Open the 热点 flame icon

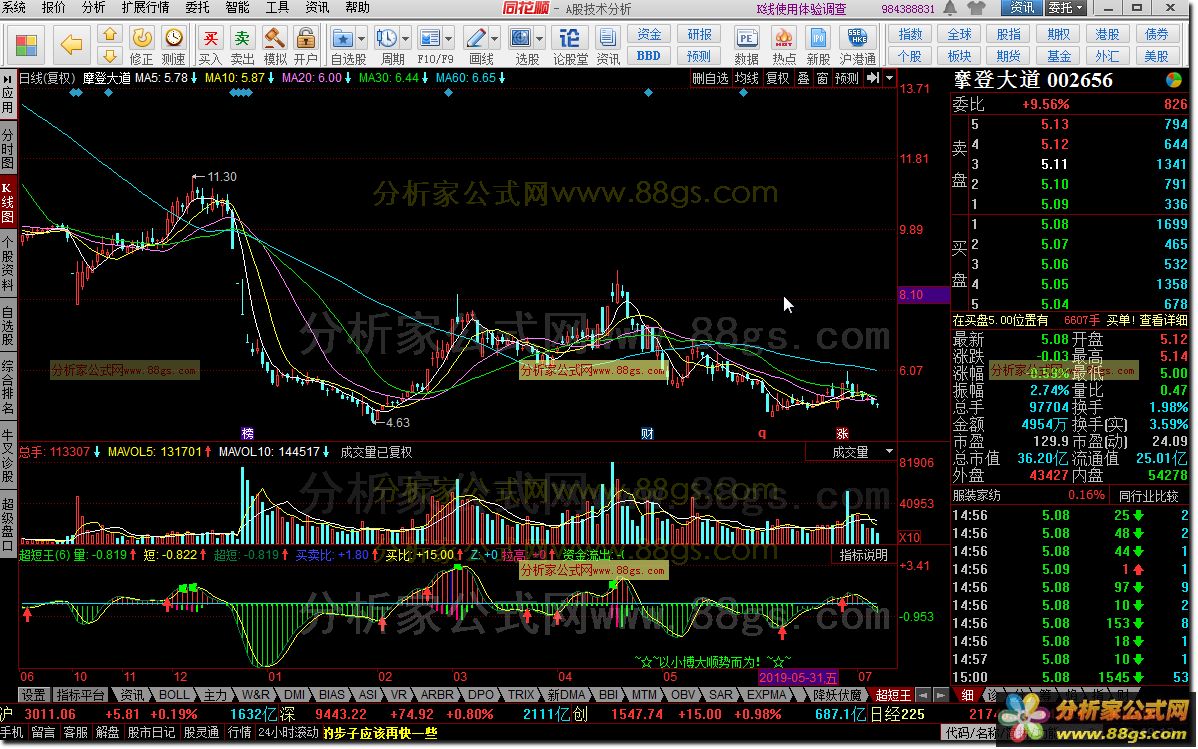[x=783, y=38]
